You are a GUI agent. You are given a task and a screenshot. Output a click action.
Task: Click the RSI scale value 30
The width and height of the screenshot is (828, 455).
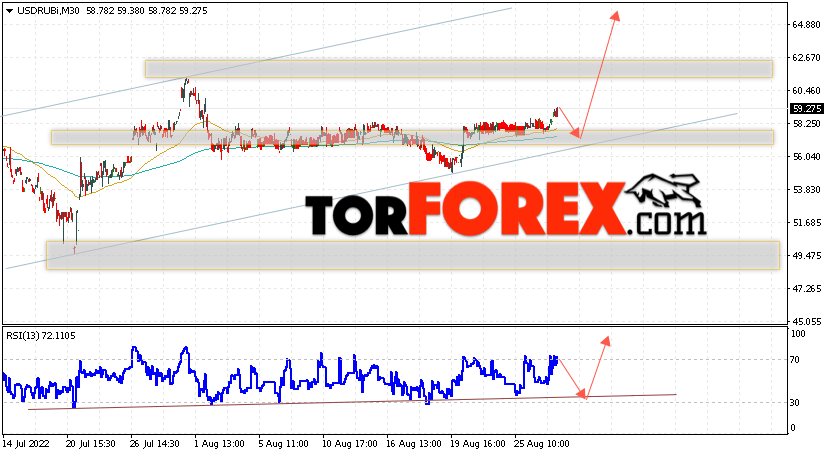tap(795, 403)
